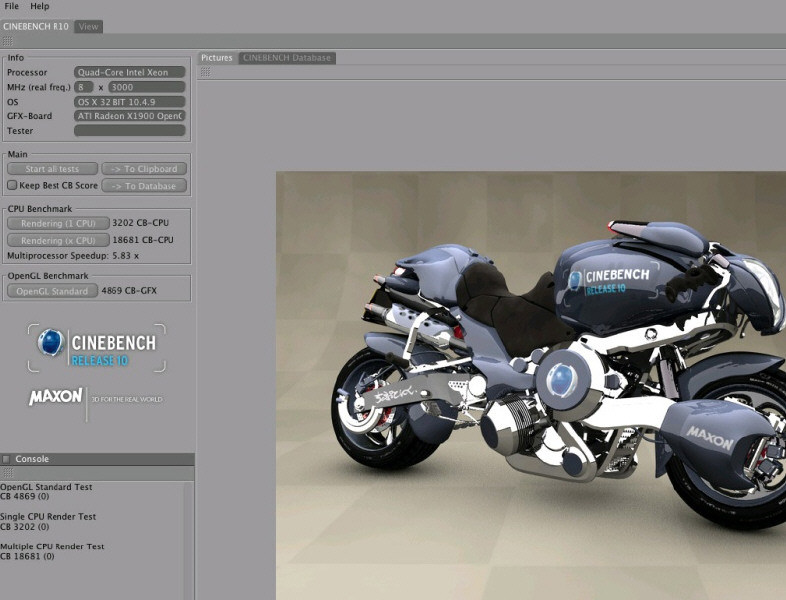Viewport: 786px width, 600px height.
Task: Run the OpenGL Standard benchmark
Action: [52, 291]
